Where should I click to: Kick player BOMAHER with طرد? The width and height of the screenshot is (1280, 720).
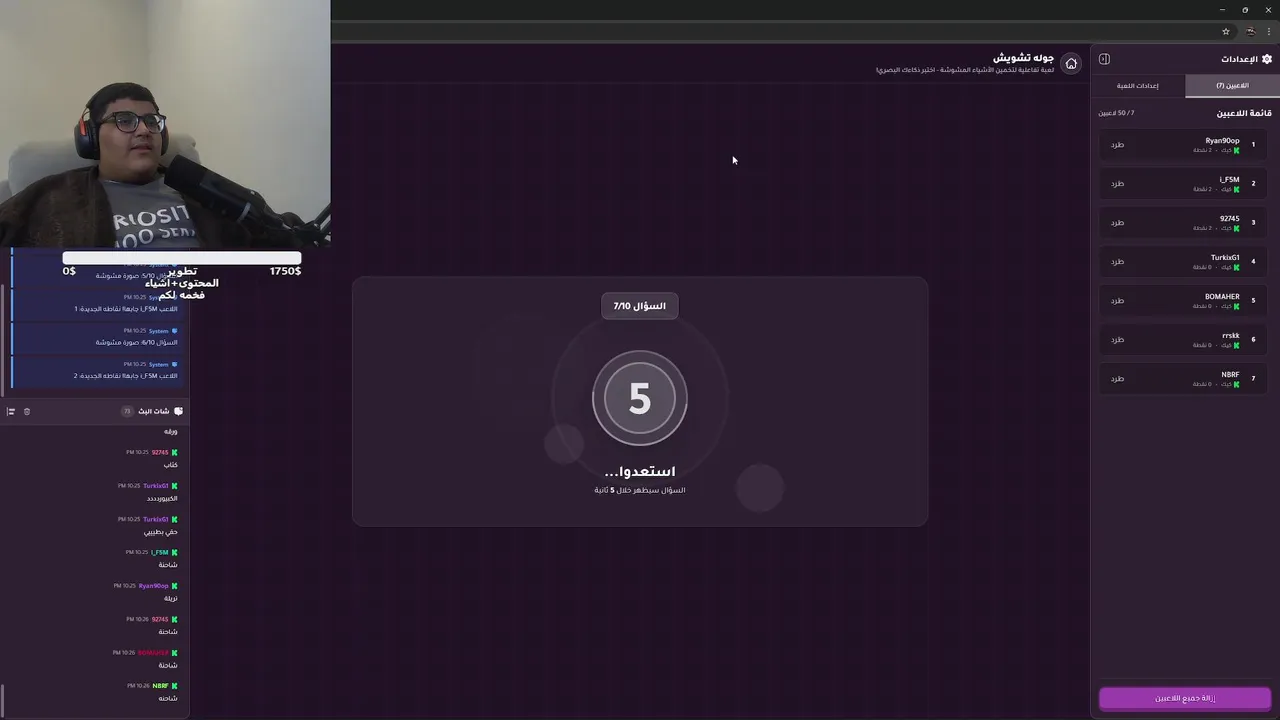[x=1118, y=301]
